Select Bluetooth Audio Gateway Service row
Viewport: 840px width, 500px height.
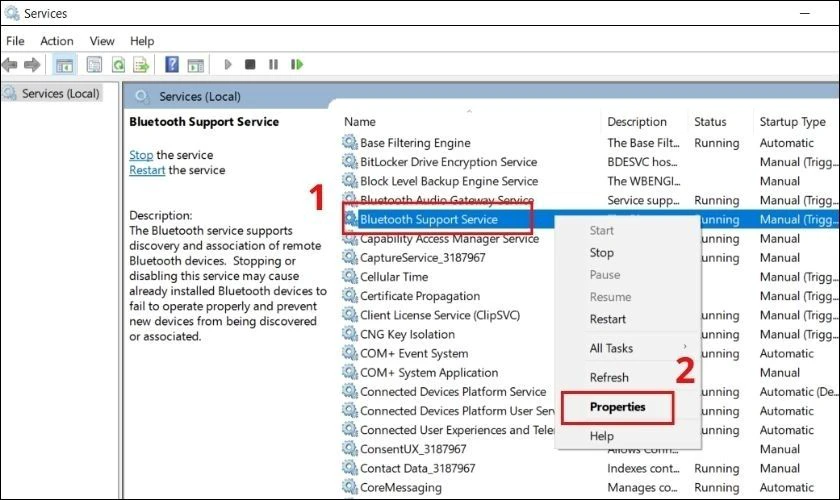click(x=447, y=200)
